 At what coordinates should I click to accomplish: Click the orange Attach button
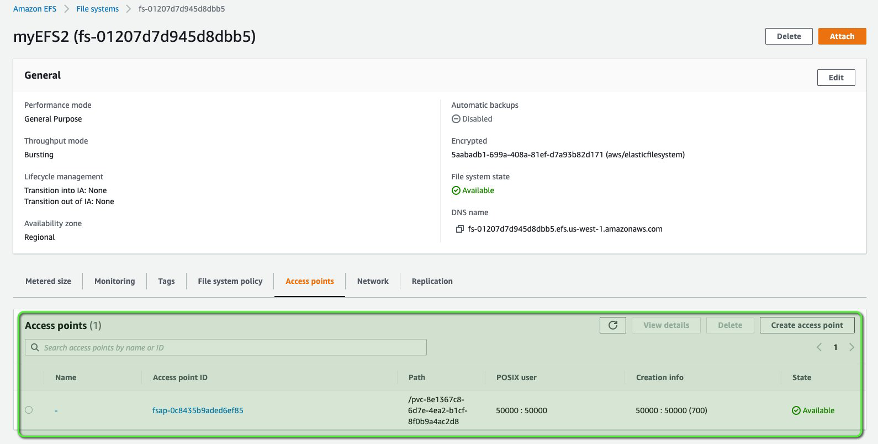pos(842,36)
